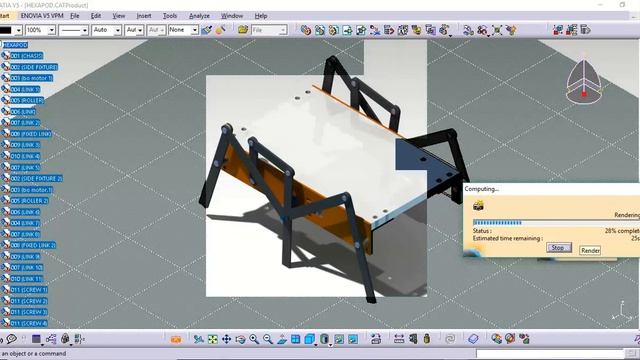Open the Auto thickness dropdown
Image resolution: width=640 pixels, height=360 pixels.
[x=118, y=30]
